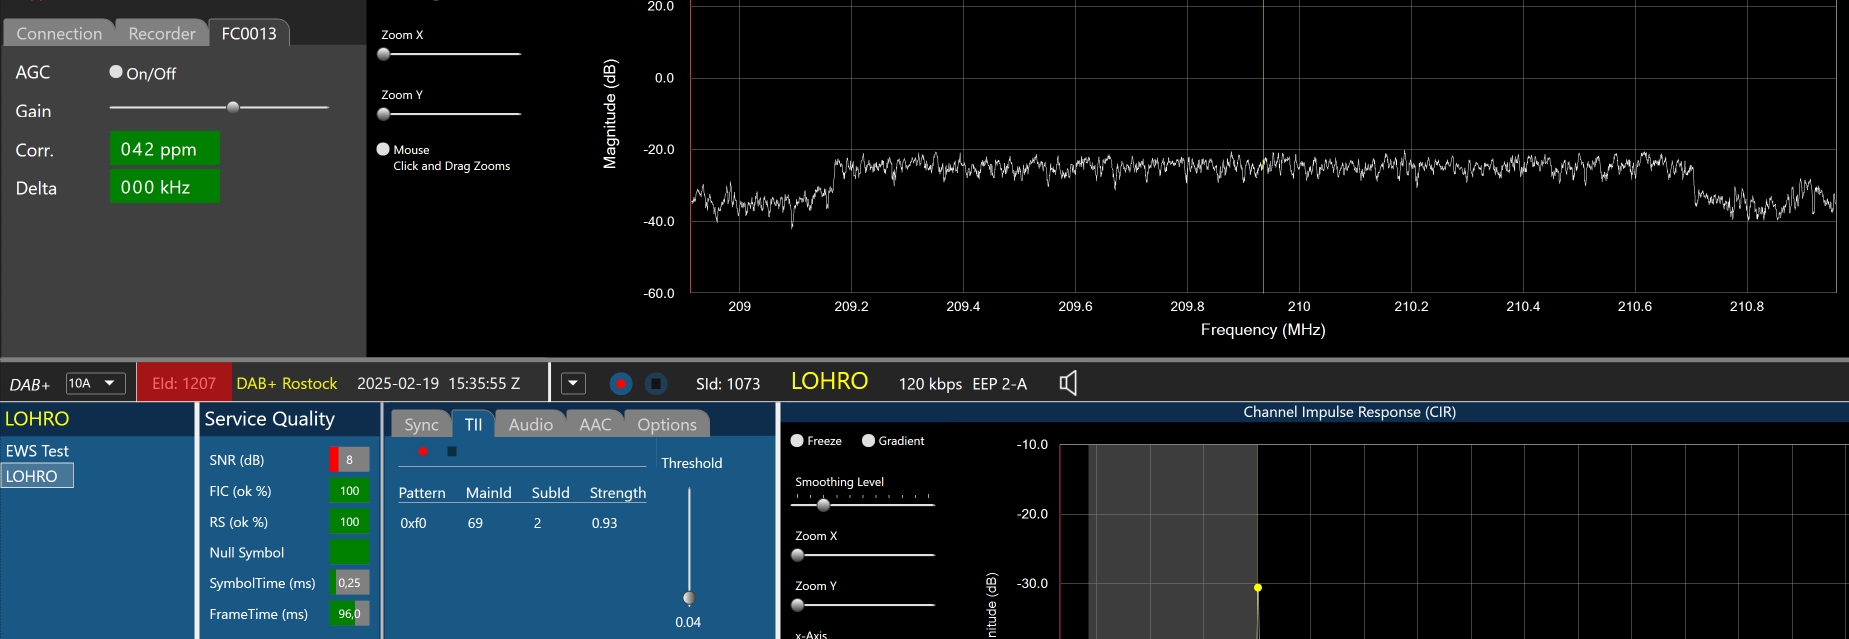Select LOHRO in the service list
Screen dimensions: 1849x639
pos(32,476)
